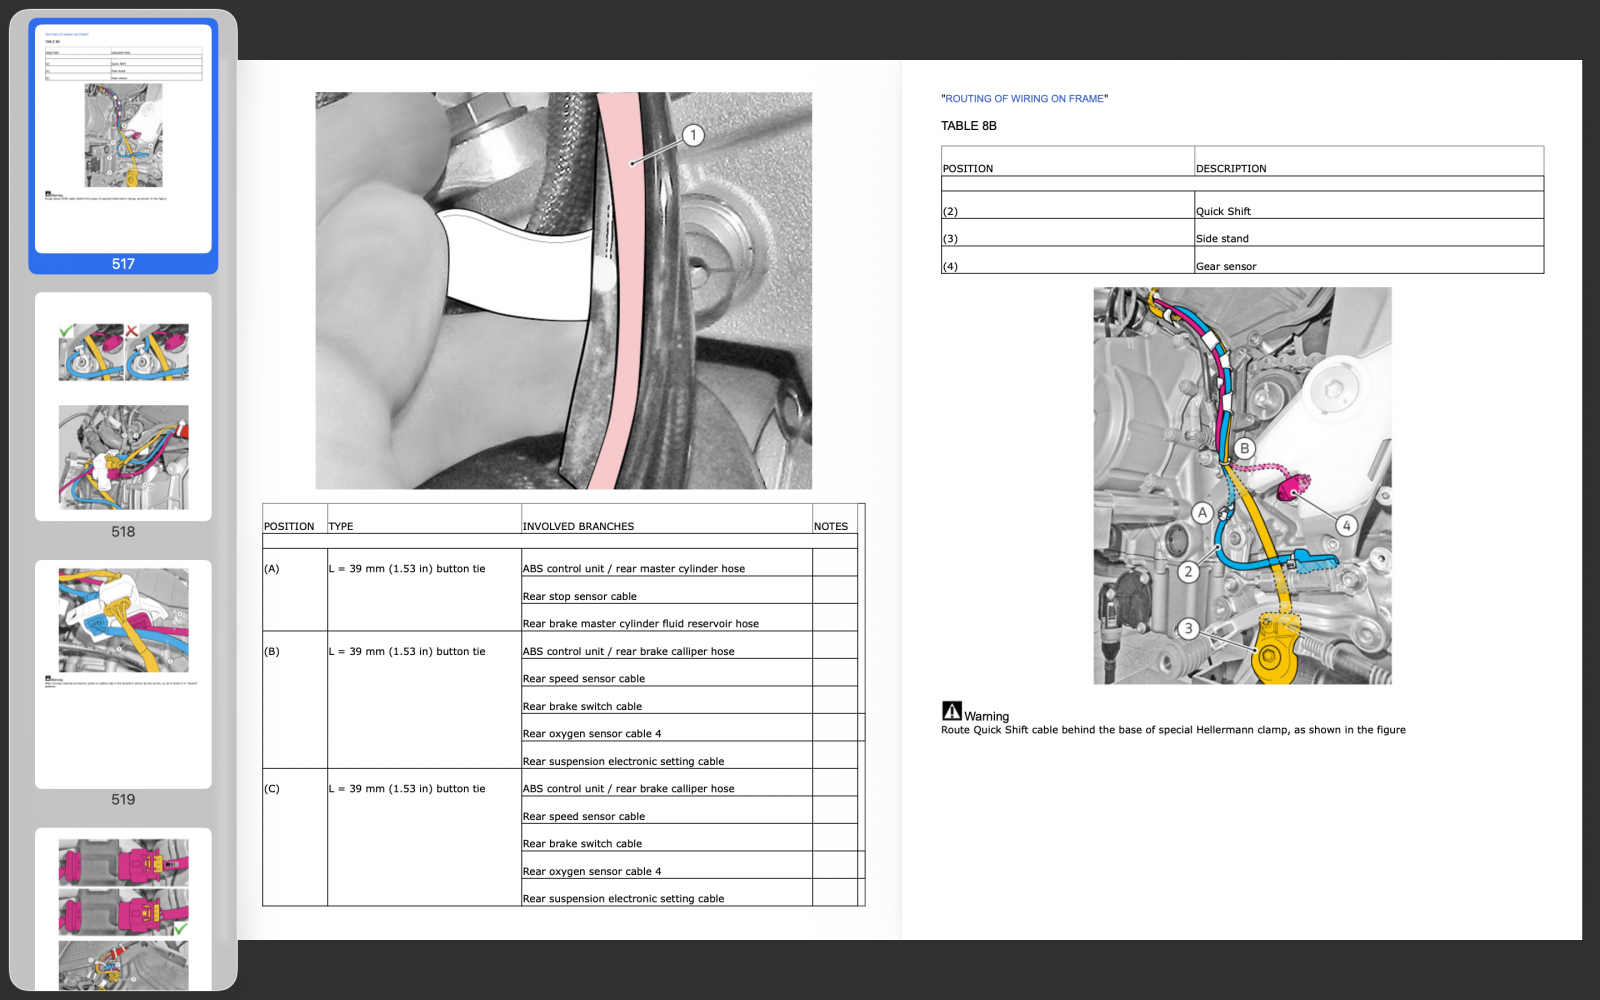The image size is (1600, 1000).
Task: Jump to page 519 thumbnail
Action: pyautogui.click(x=123, y=673)
